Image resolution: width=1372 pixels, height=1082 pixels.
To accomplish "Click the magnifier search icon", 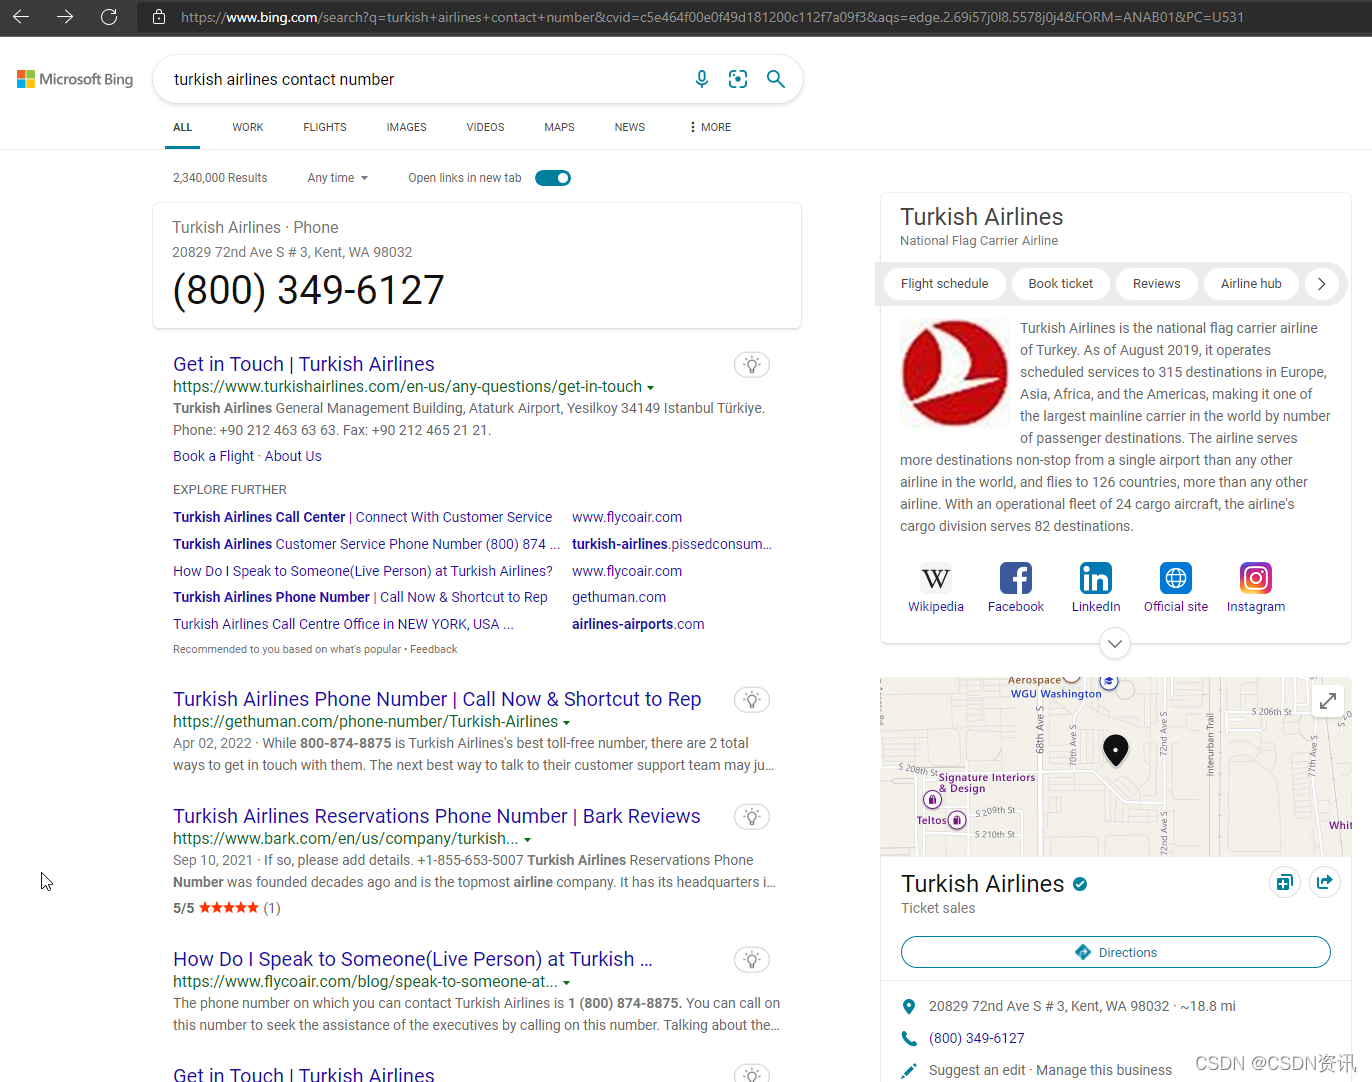I will [x=775, y=79].
